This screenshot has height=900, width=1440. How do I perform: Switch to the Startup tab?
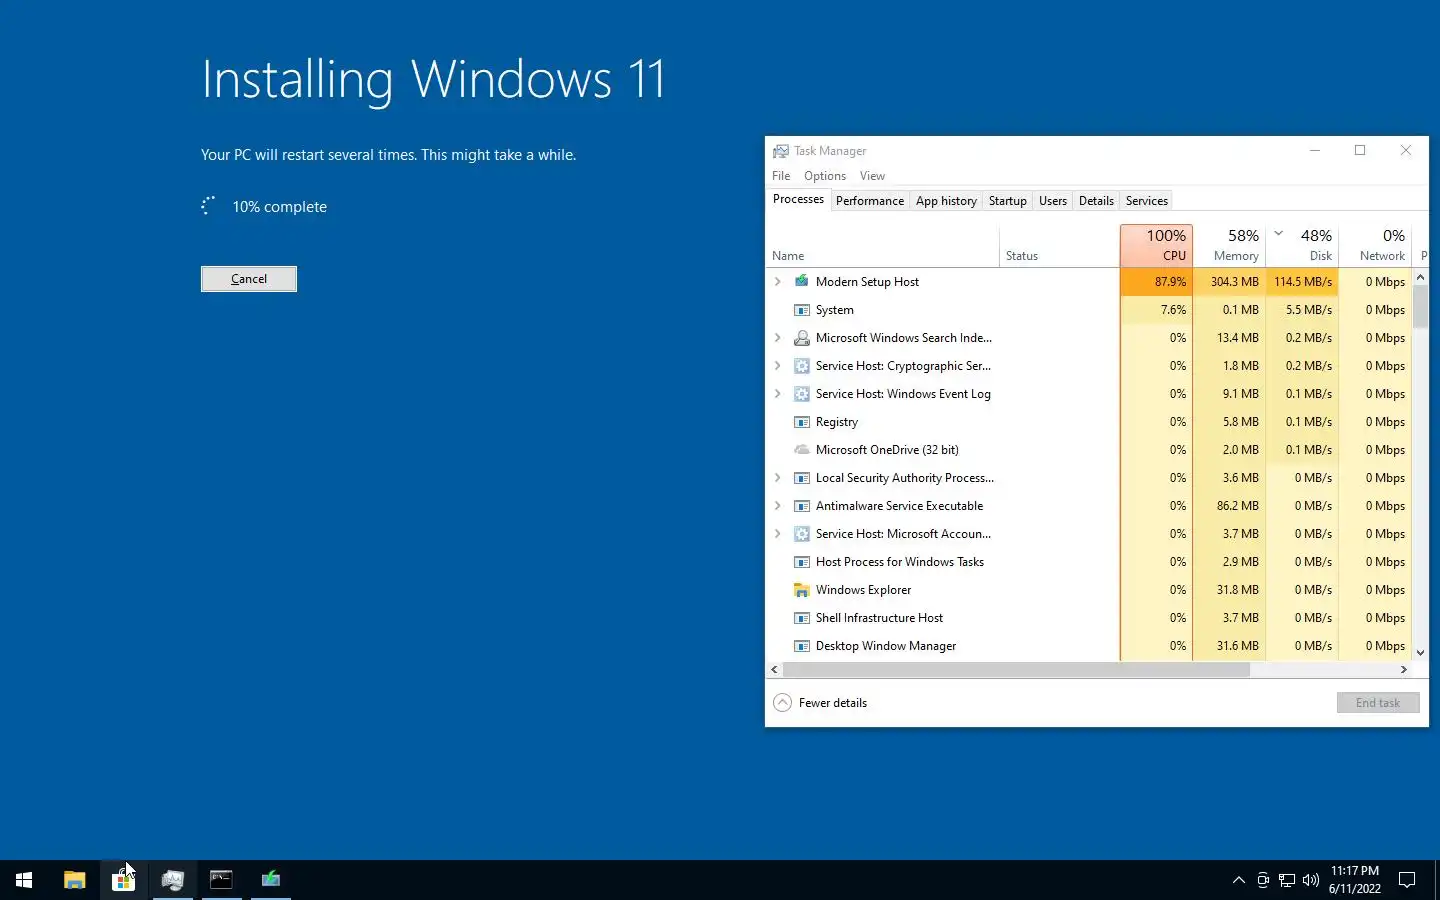coord(1007,201)
